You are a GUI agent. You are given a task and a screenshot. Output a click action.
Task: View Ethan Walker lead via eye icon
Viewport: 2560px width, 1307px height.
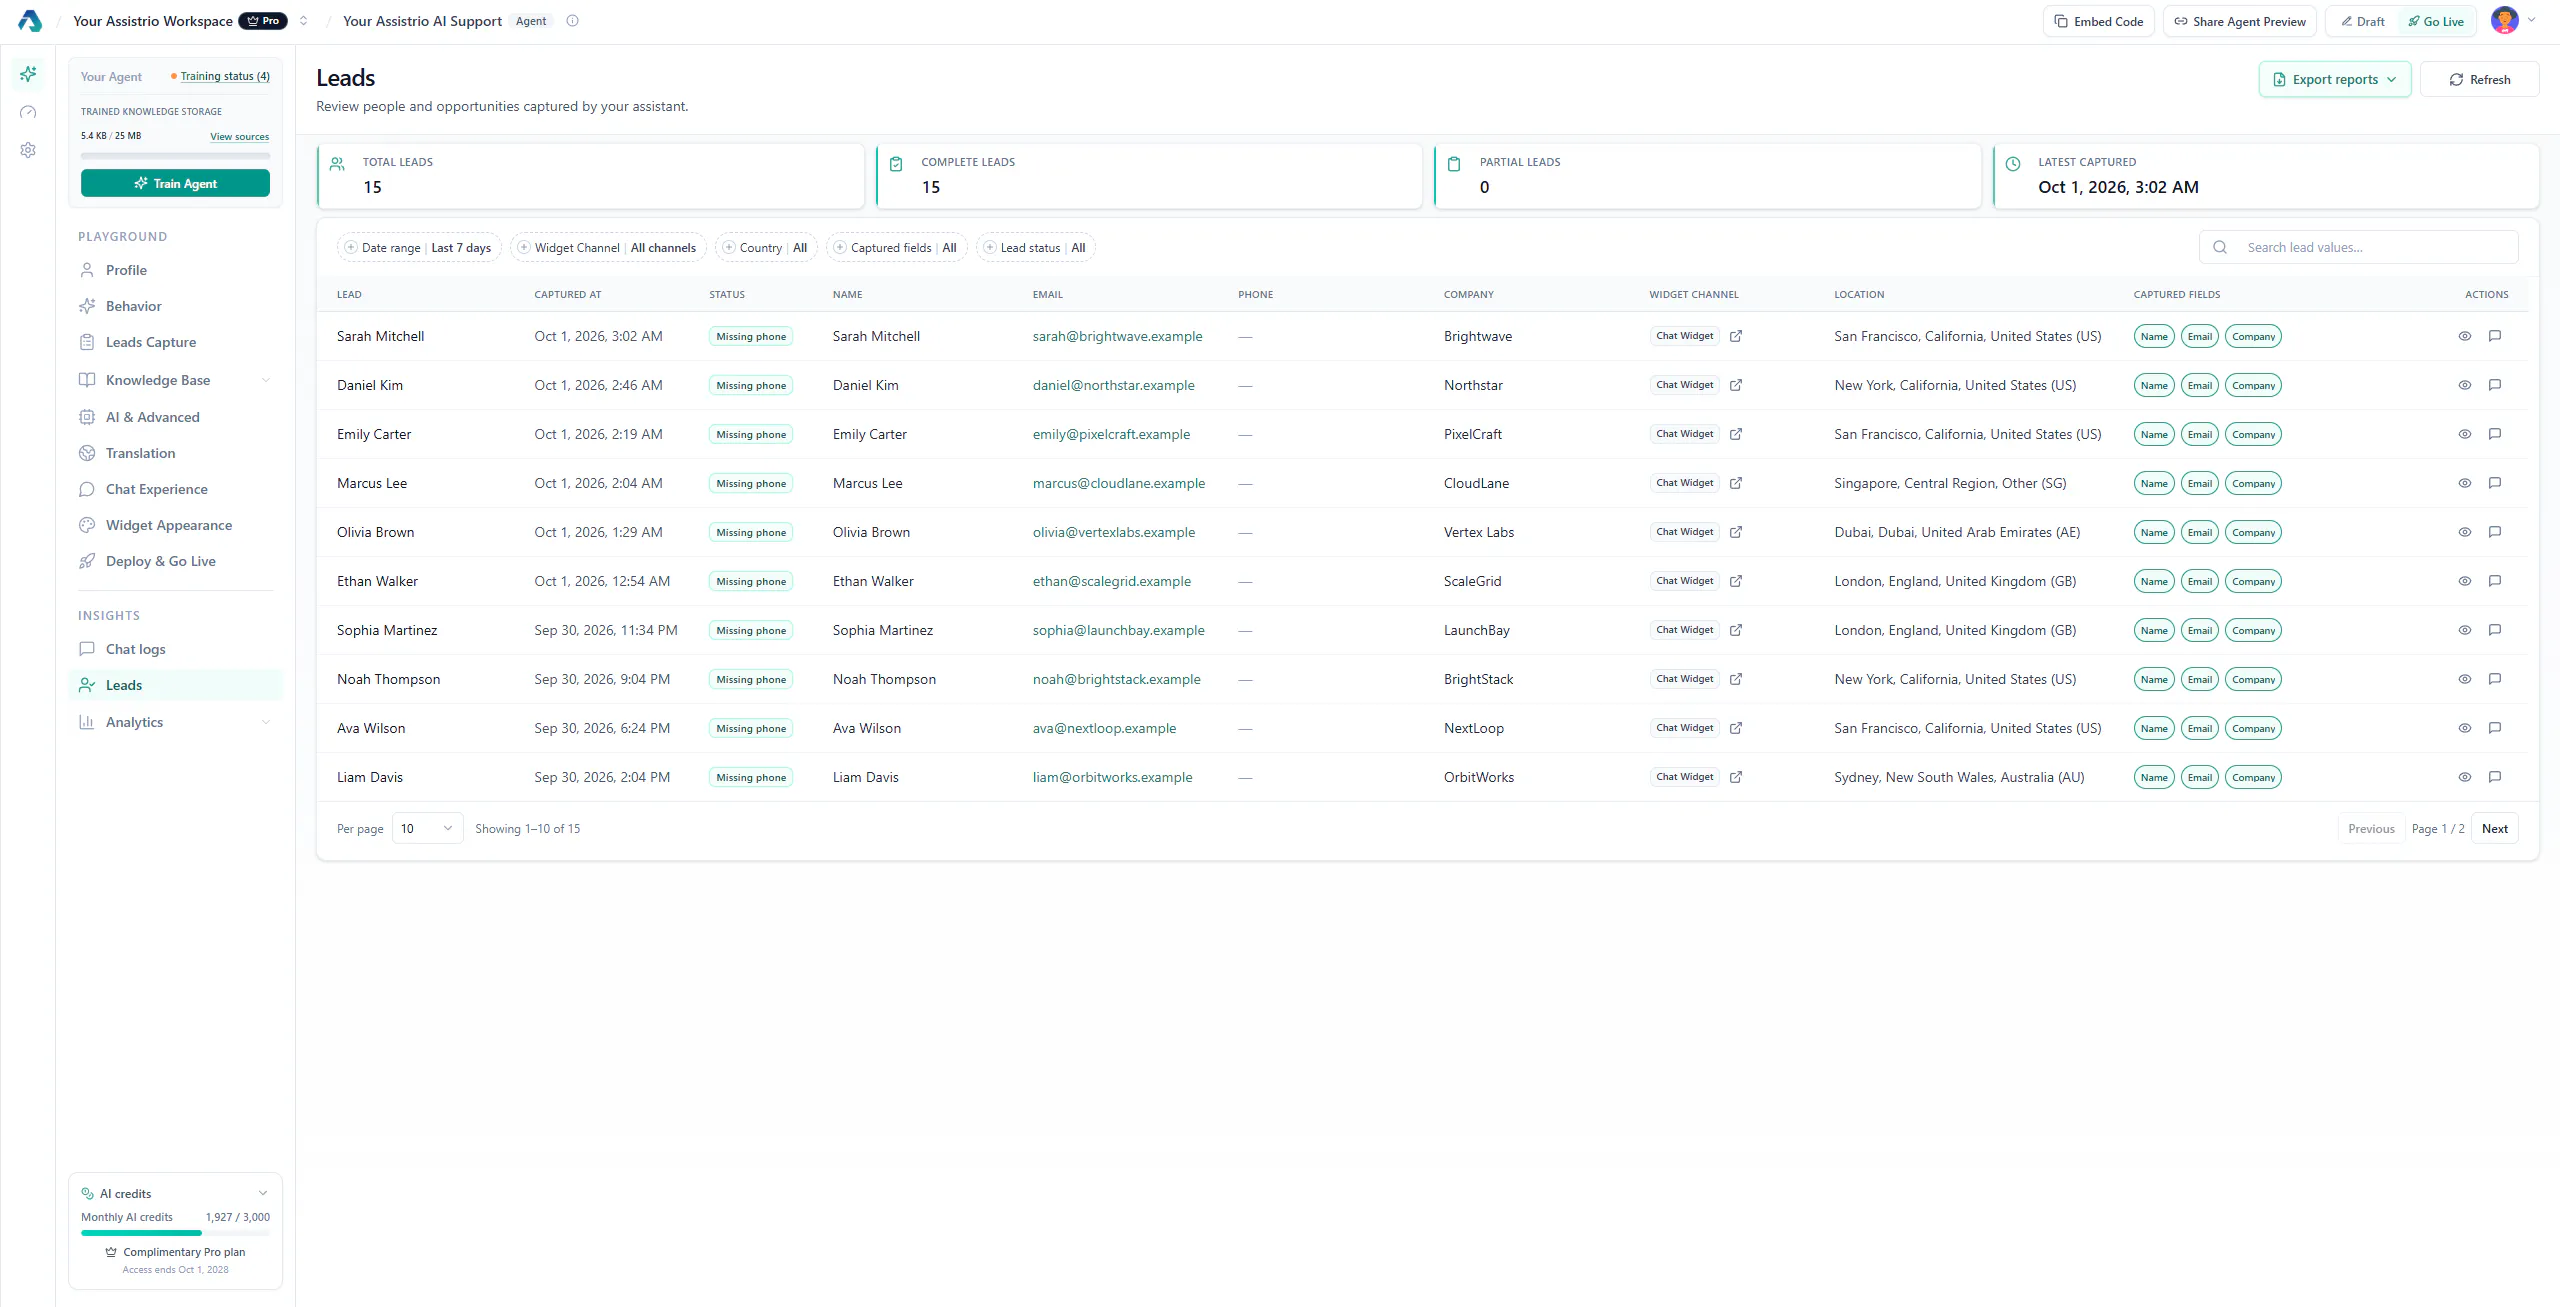[x=2465, y=581]
